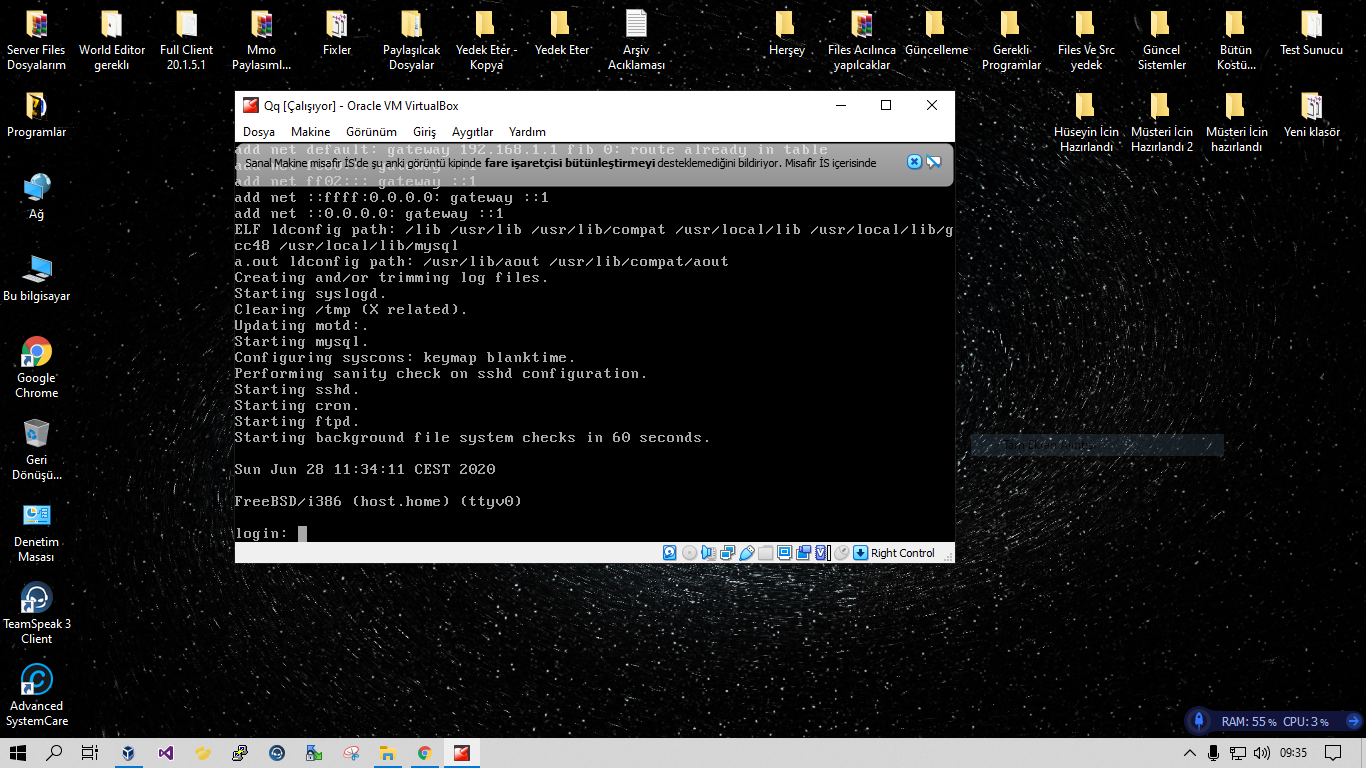Click the display settings icon in VM status bar
1366x768 pixels.
coord(785,552)
